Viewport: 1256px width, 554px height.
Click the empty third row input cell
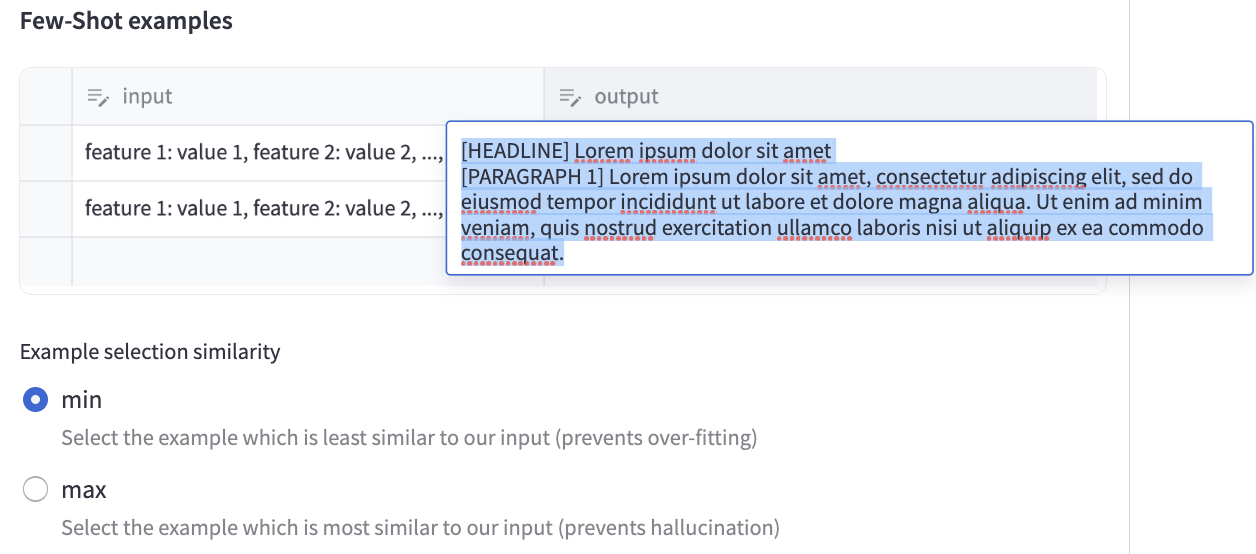(300, 262)
